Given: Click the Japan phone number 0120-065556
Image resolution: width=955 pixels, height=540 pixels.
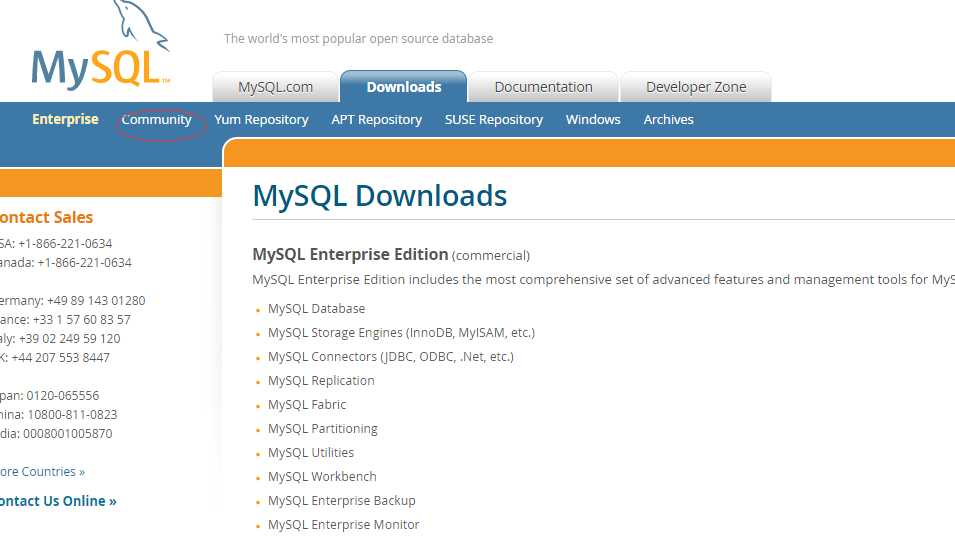Looking at the screenshot, I should click(x=63, y=396).
